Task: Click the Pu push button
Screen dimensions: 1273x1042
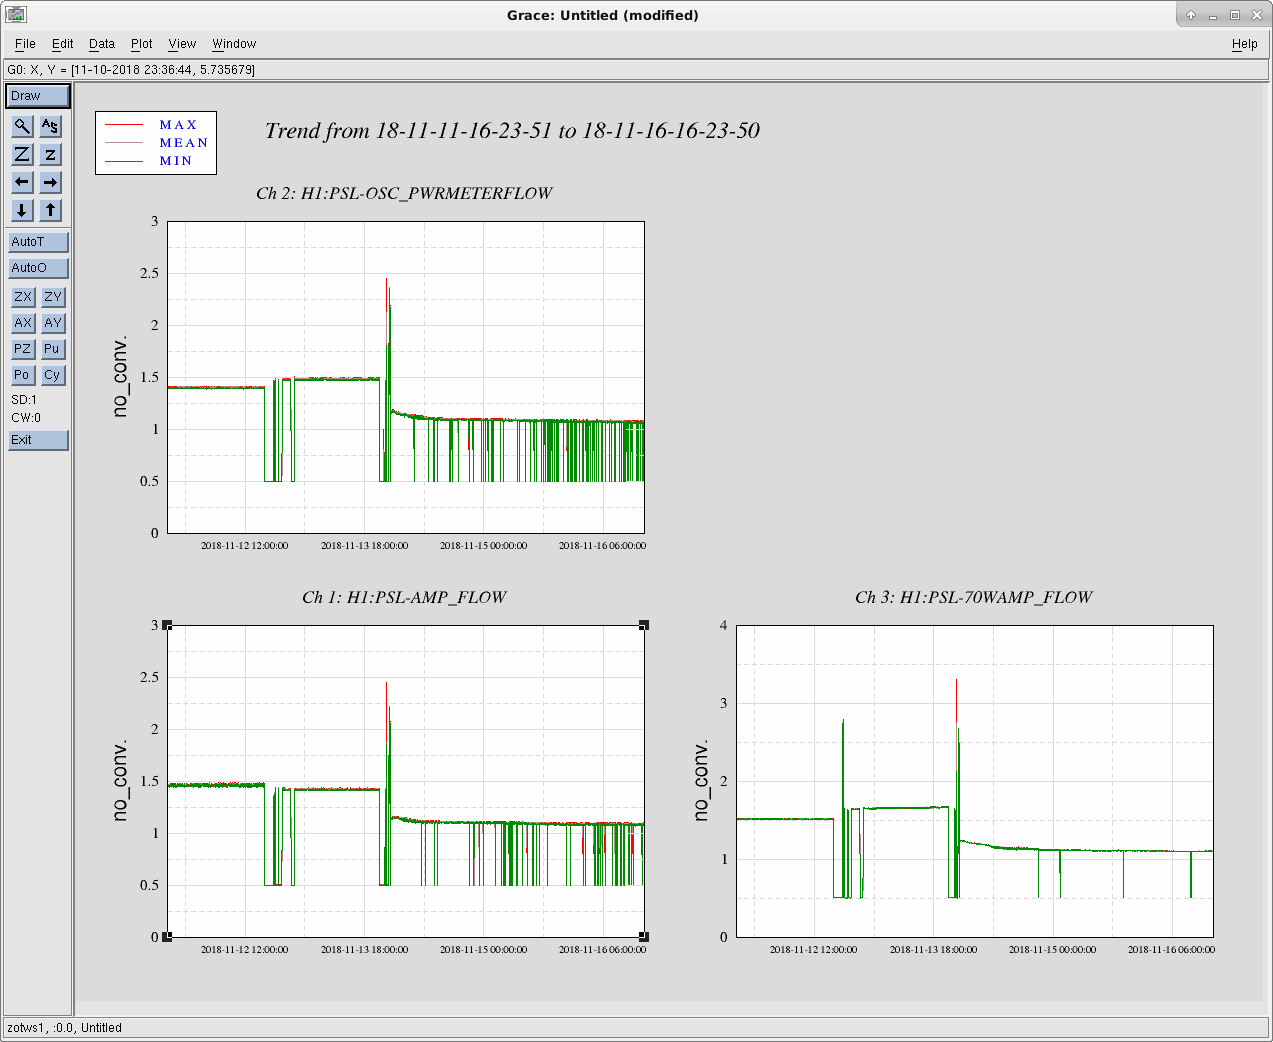Action: [53, 349]
